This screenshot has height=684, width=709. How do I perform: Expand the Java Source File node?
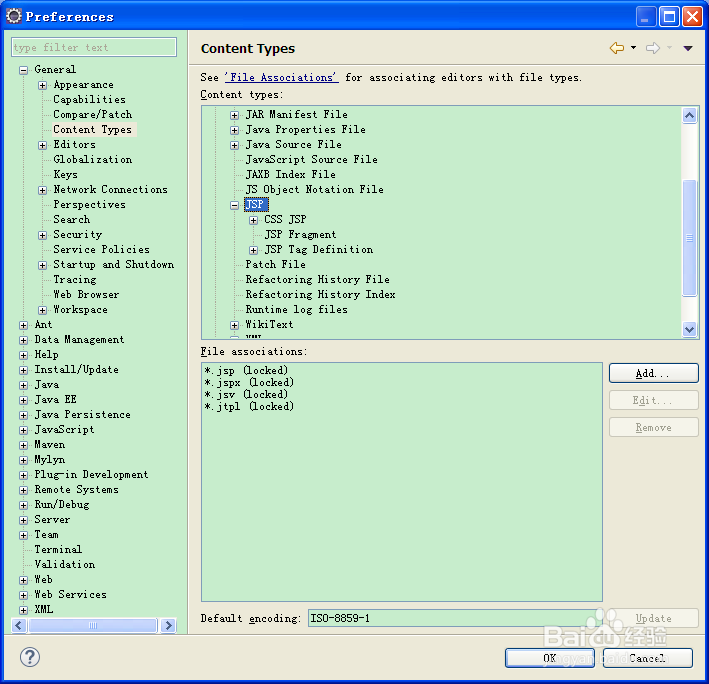click(x=234, y=145)
